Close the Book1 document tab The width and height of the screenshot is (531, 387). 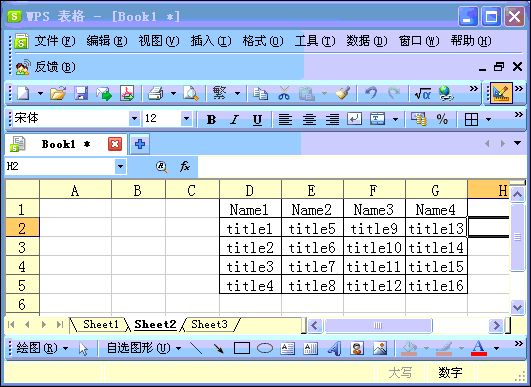(x=115, y=144)
